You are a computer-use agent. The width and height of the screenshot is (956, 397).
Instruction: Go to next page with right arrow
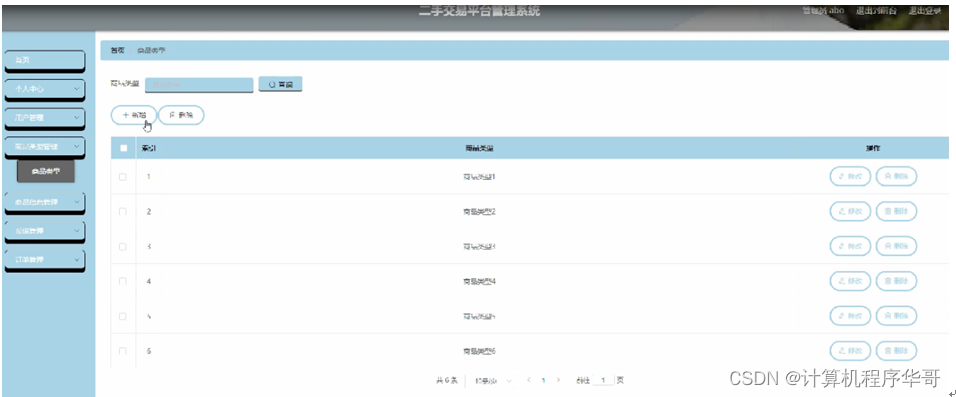click(558, 380)
